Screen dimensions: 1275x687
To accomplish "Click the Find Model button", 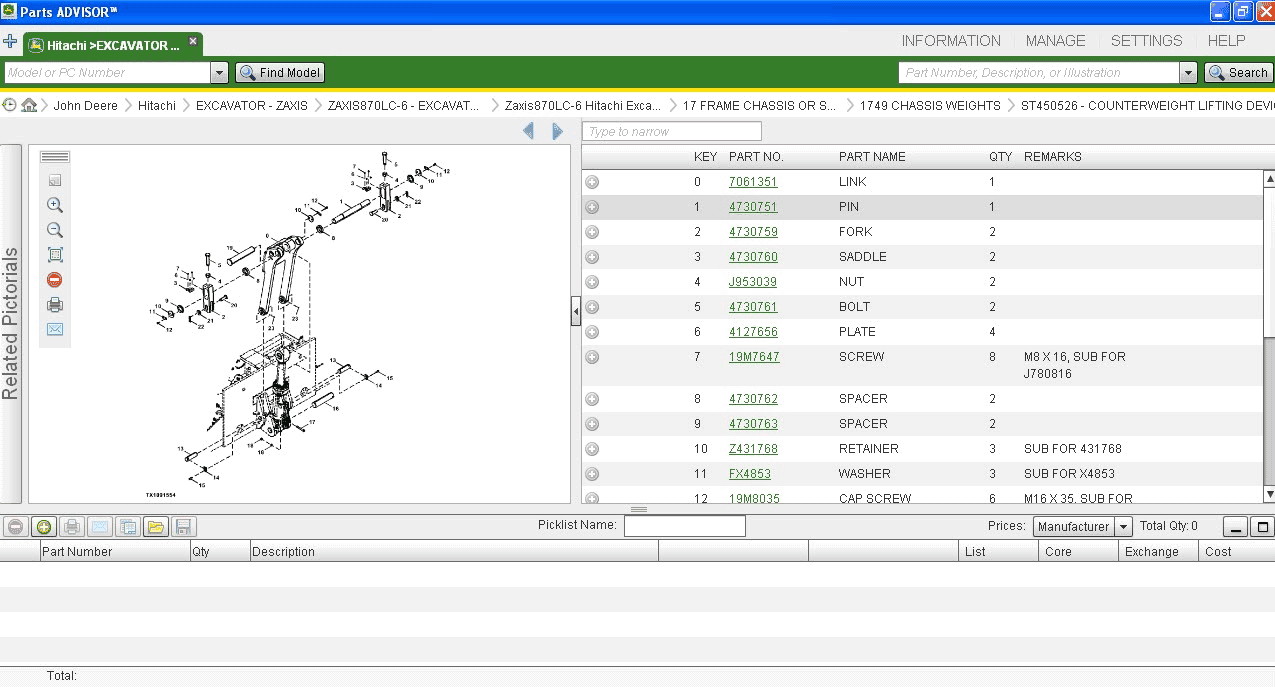I will 280,73.
